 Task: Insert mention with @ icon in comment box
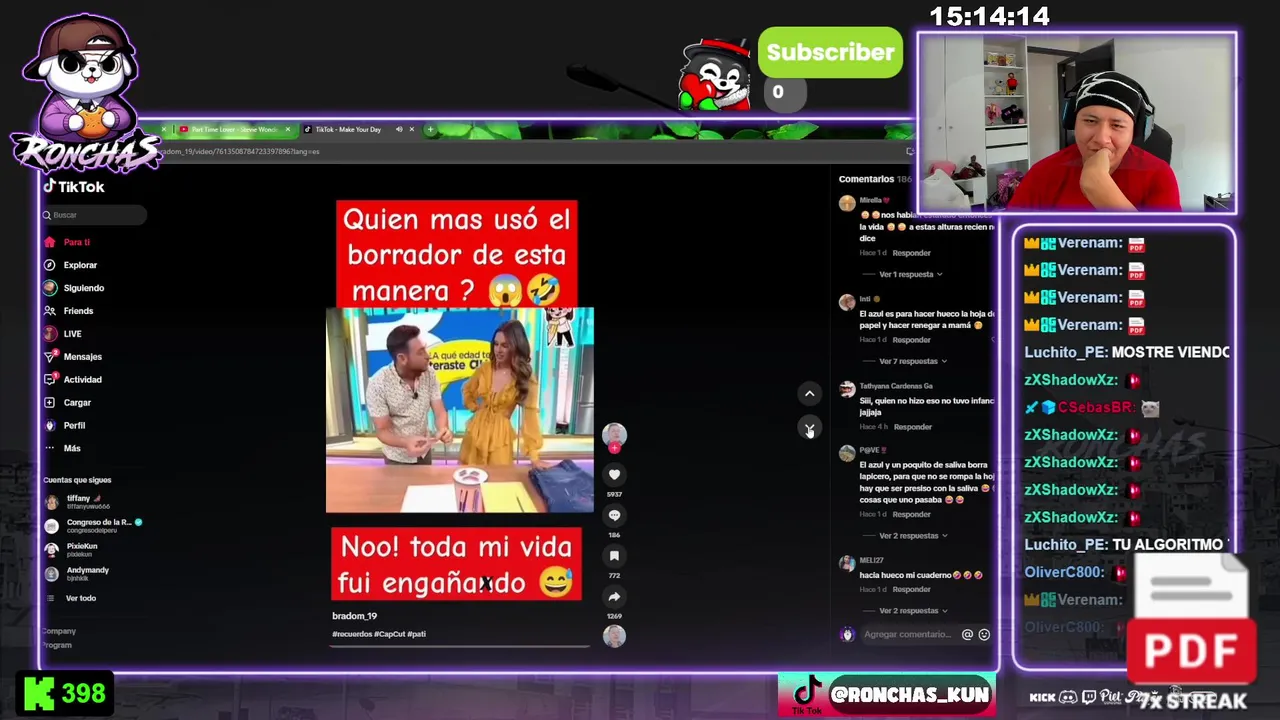[967, 634]
